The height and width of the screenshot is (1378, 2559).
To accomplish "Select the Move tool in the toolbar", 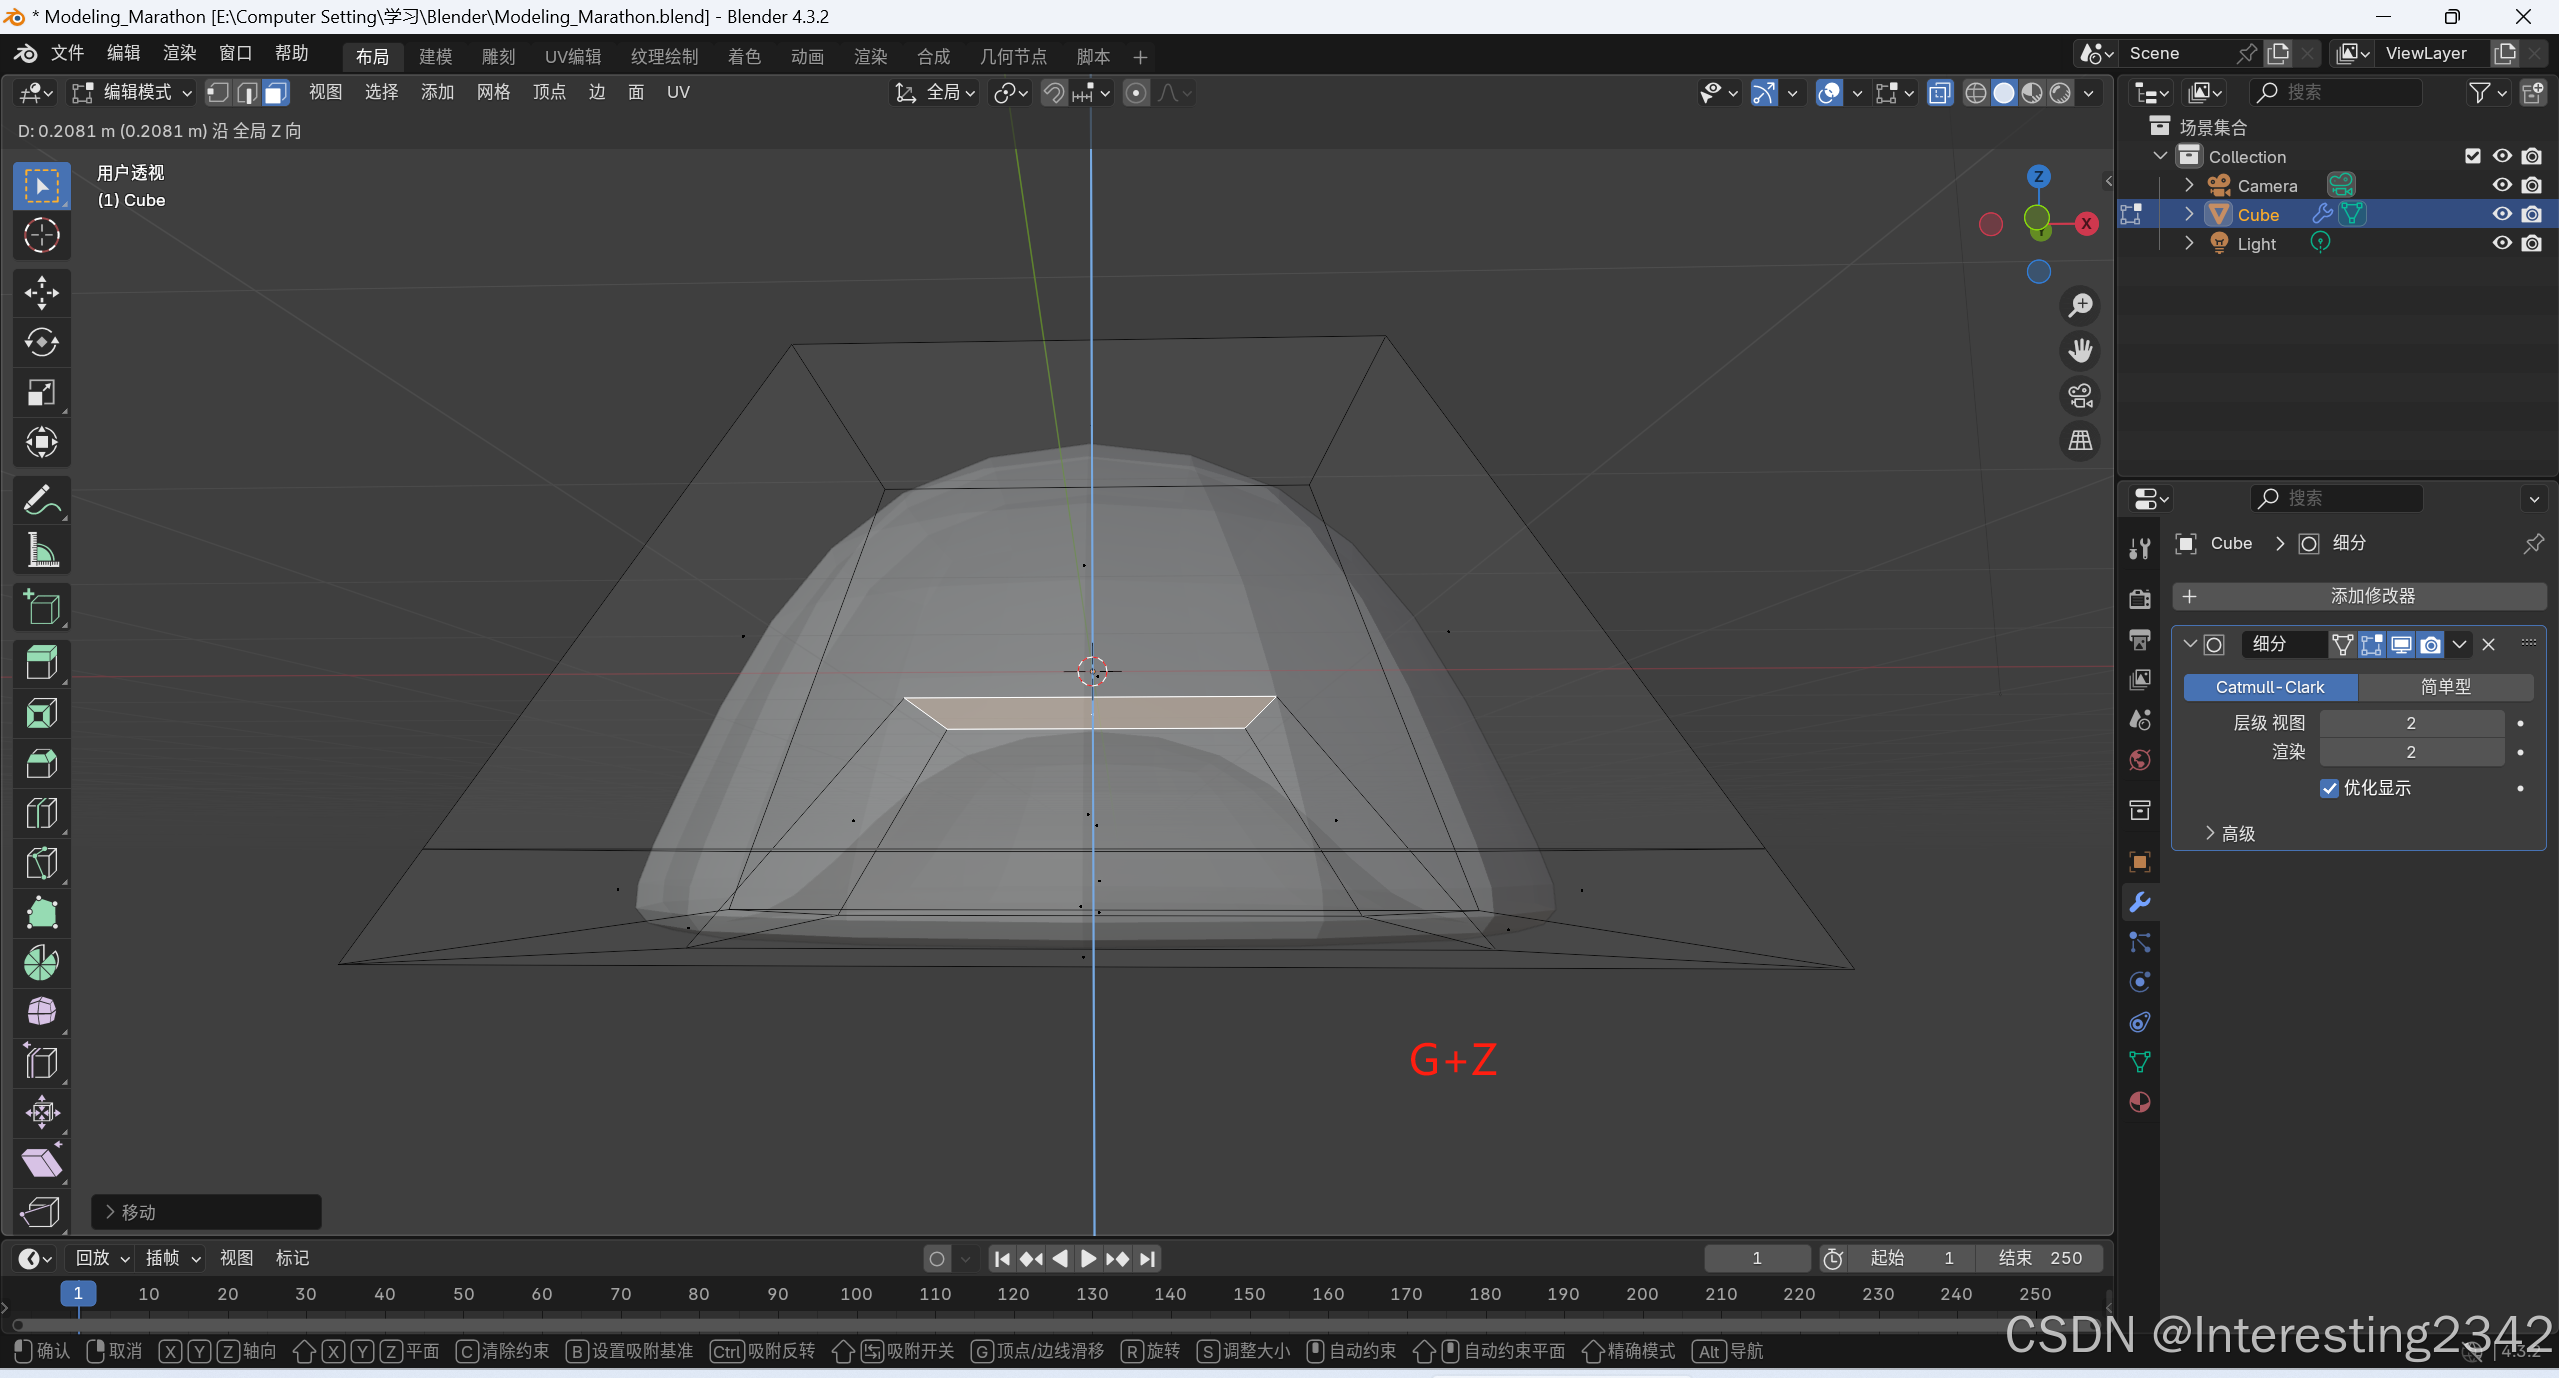I will (41, 293).
